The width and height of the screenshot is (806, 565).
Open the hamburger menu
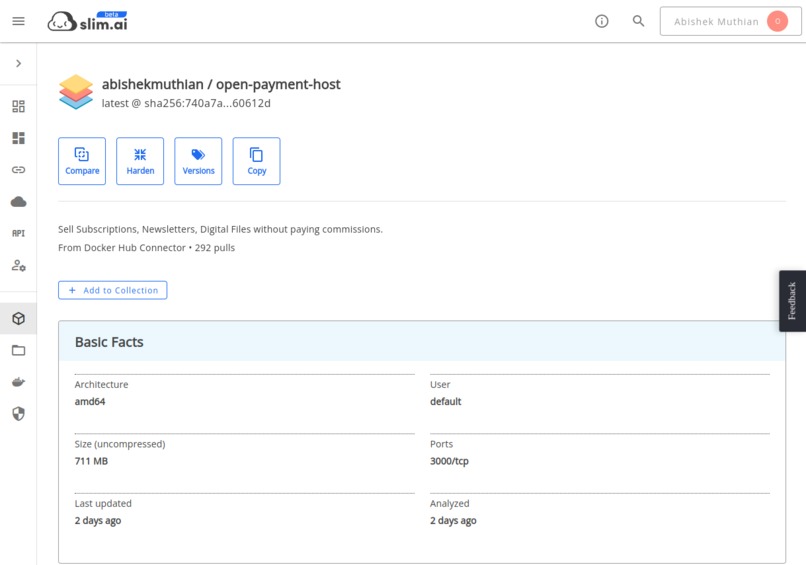pyautogui.click(x=19, y=21)
